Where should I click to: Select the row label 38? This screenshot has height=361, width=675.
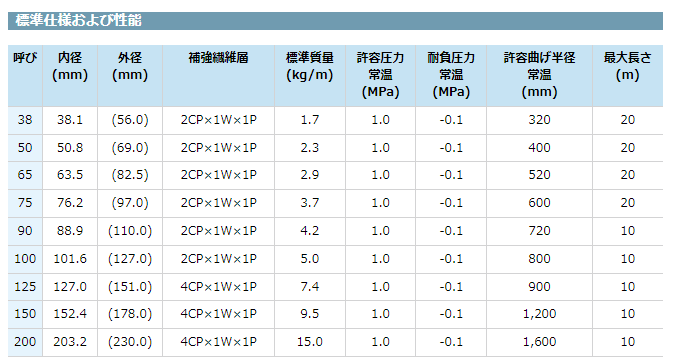(x=25, y=120)
